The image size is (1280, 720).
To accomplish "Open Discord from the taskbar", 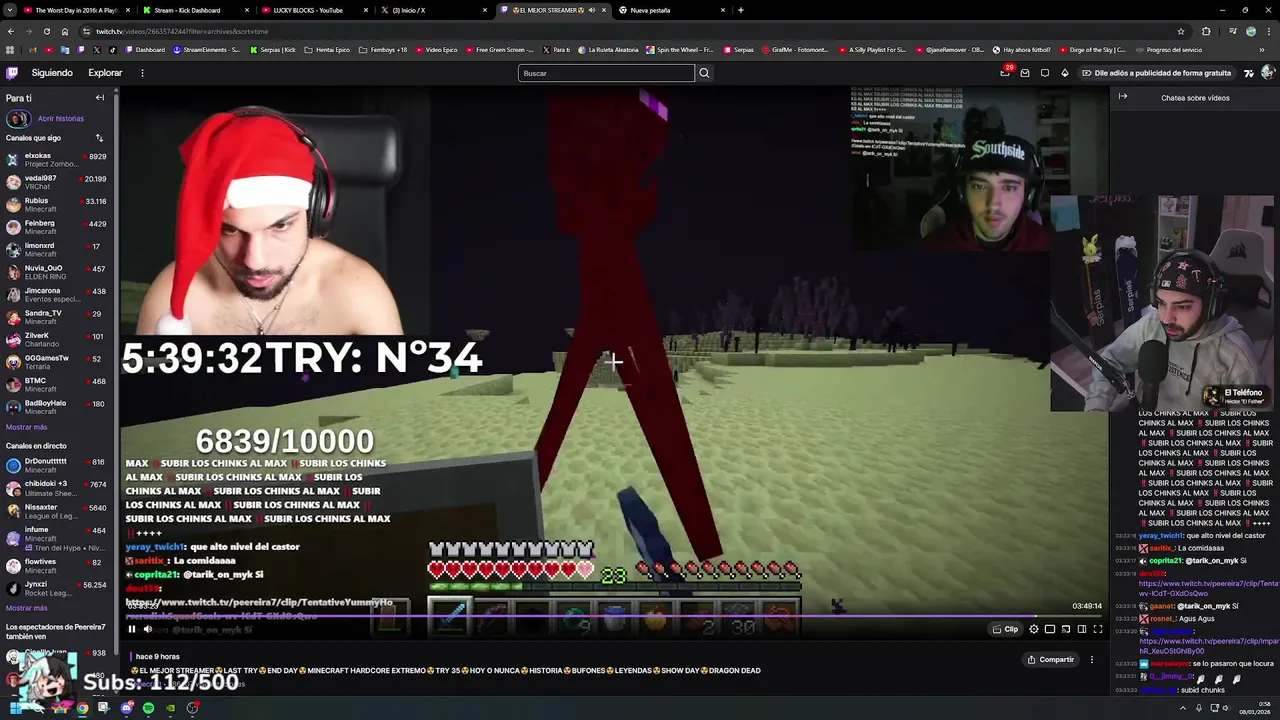I will point(127,708).
